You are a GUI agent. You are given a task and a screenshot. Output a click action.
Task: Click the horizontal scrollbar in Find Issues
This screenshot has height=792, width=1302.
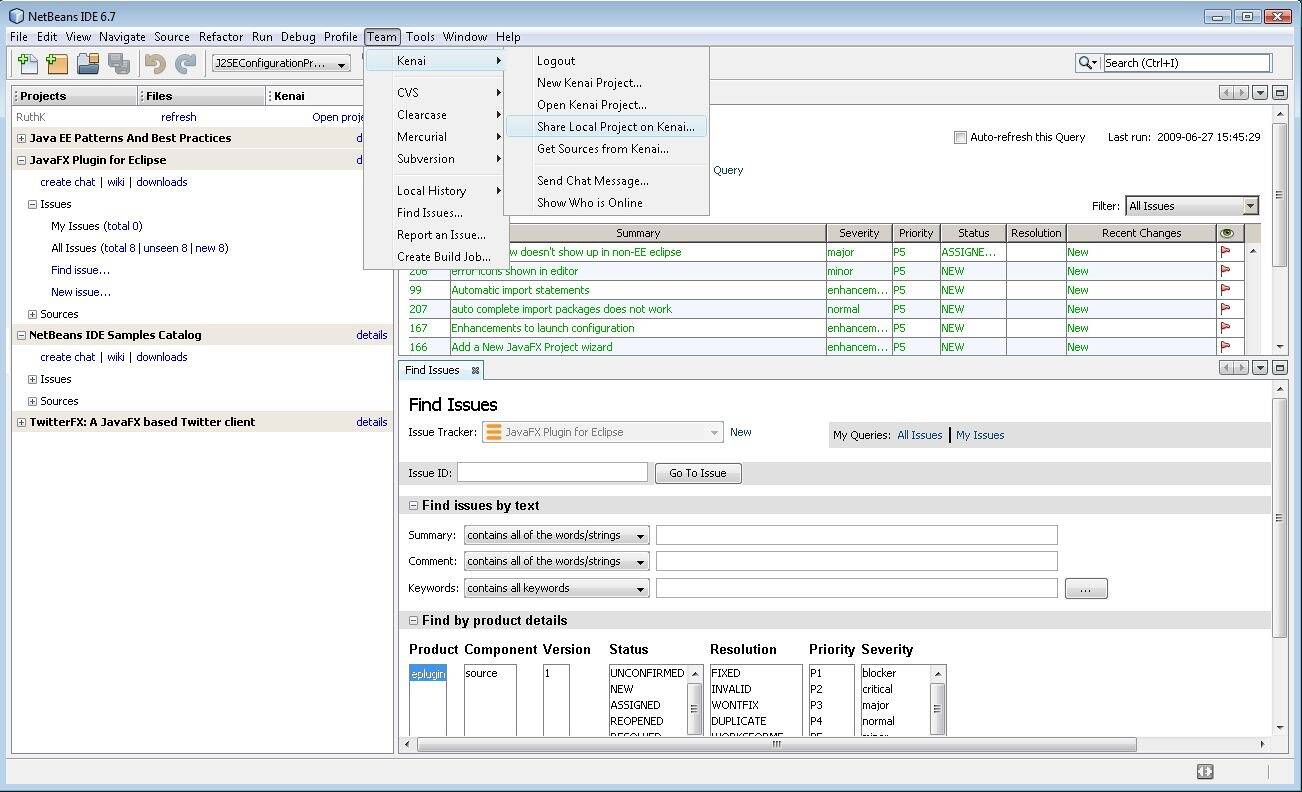(x=776, y=744)
